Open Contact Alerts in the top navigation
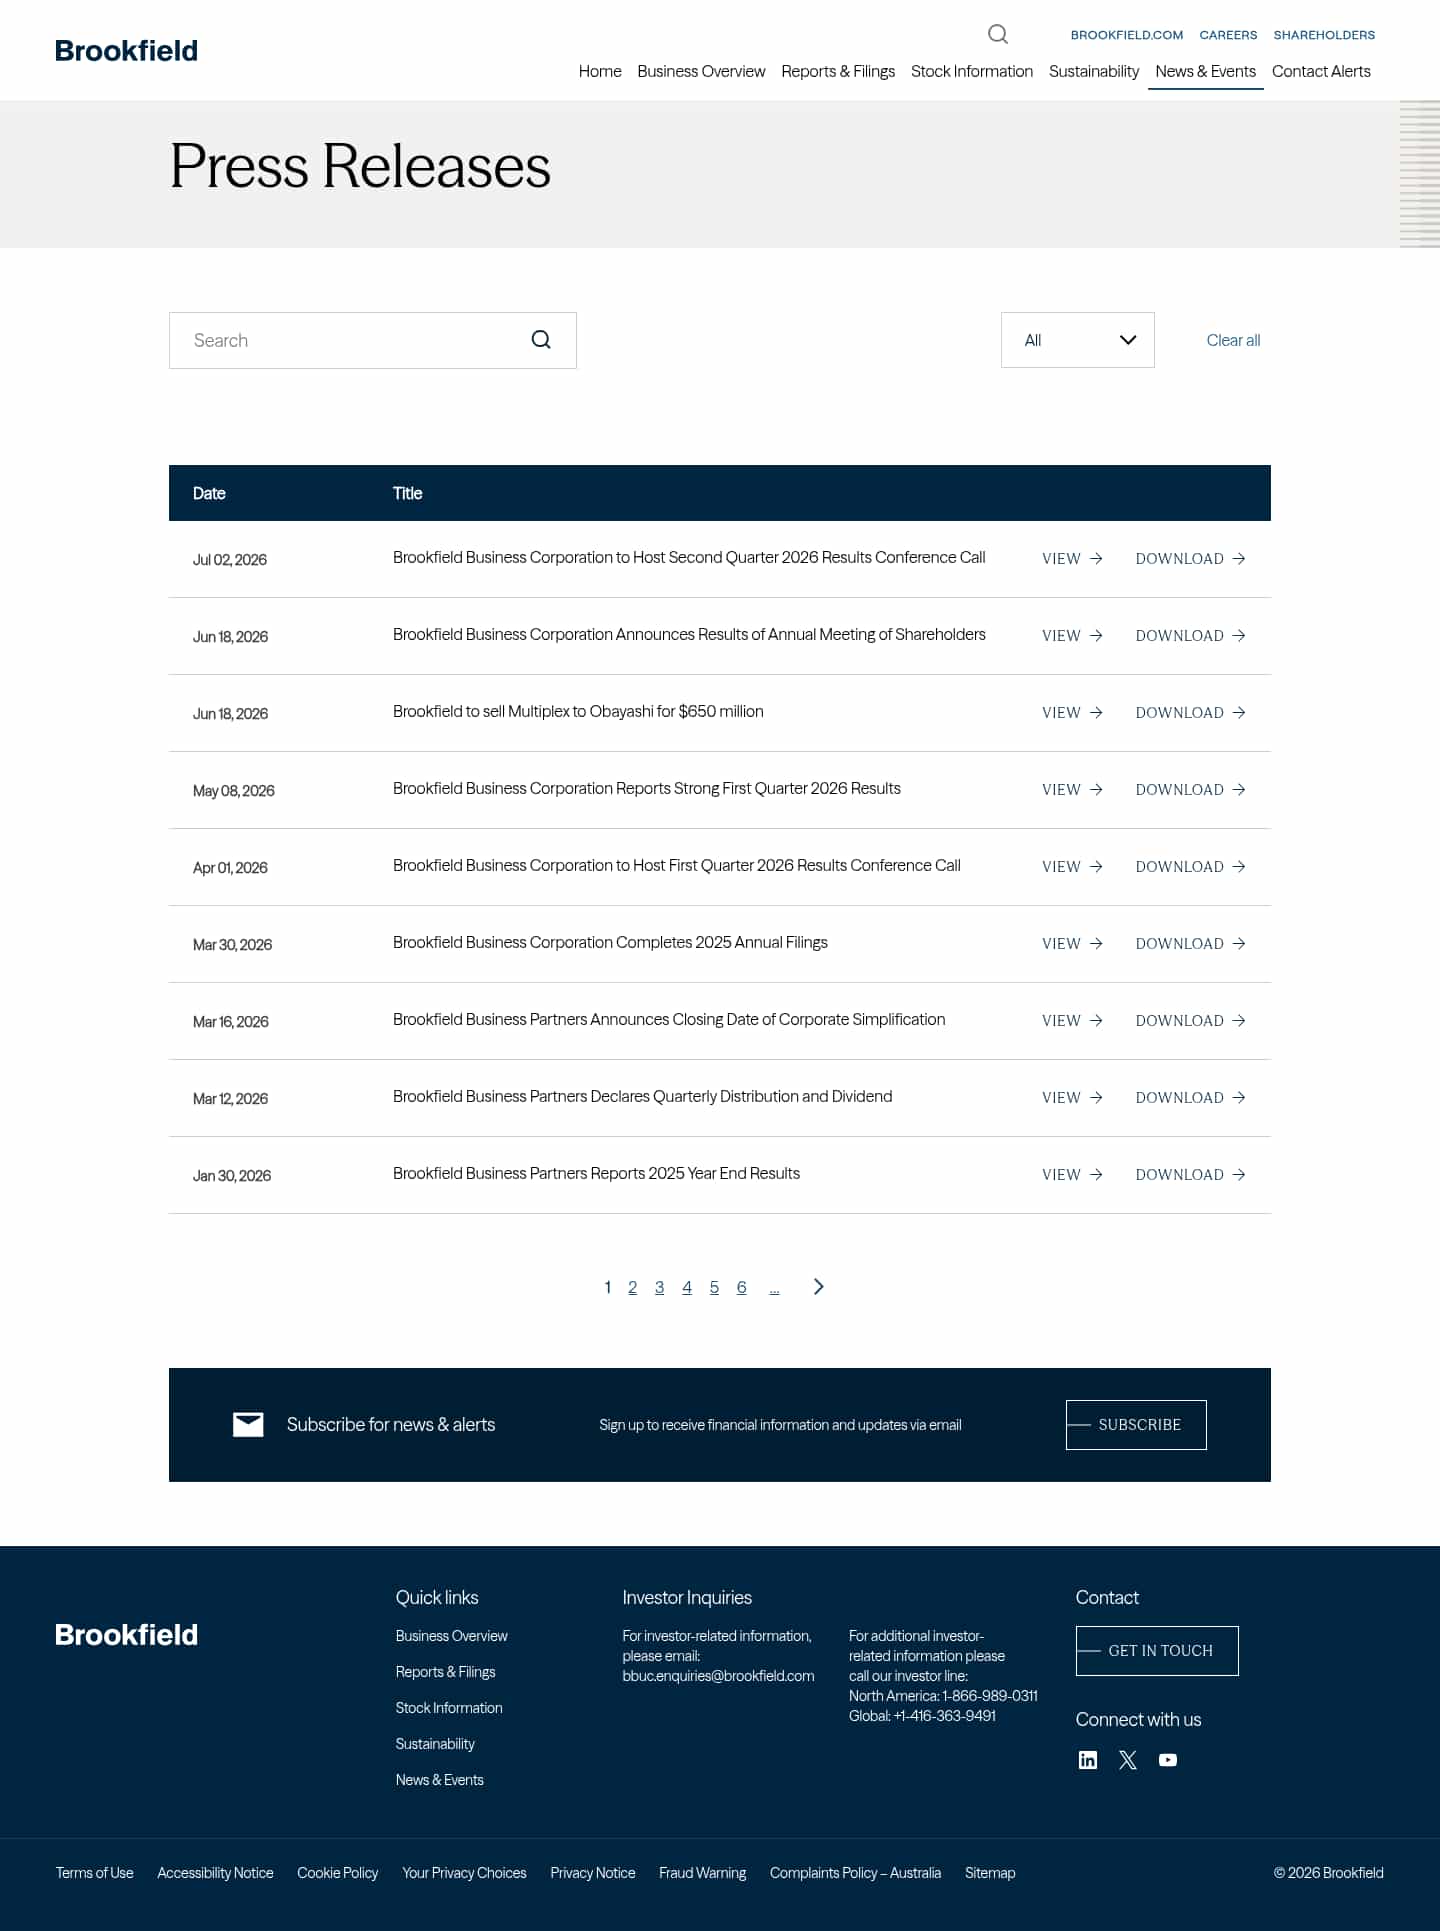Screen dimensions: 1440x1931 tap(1321, 71)
